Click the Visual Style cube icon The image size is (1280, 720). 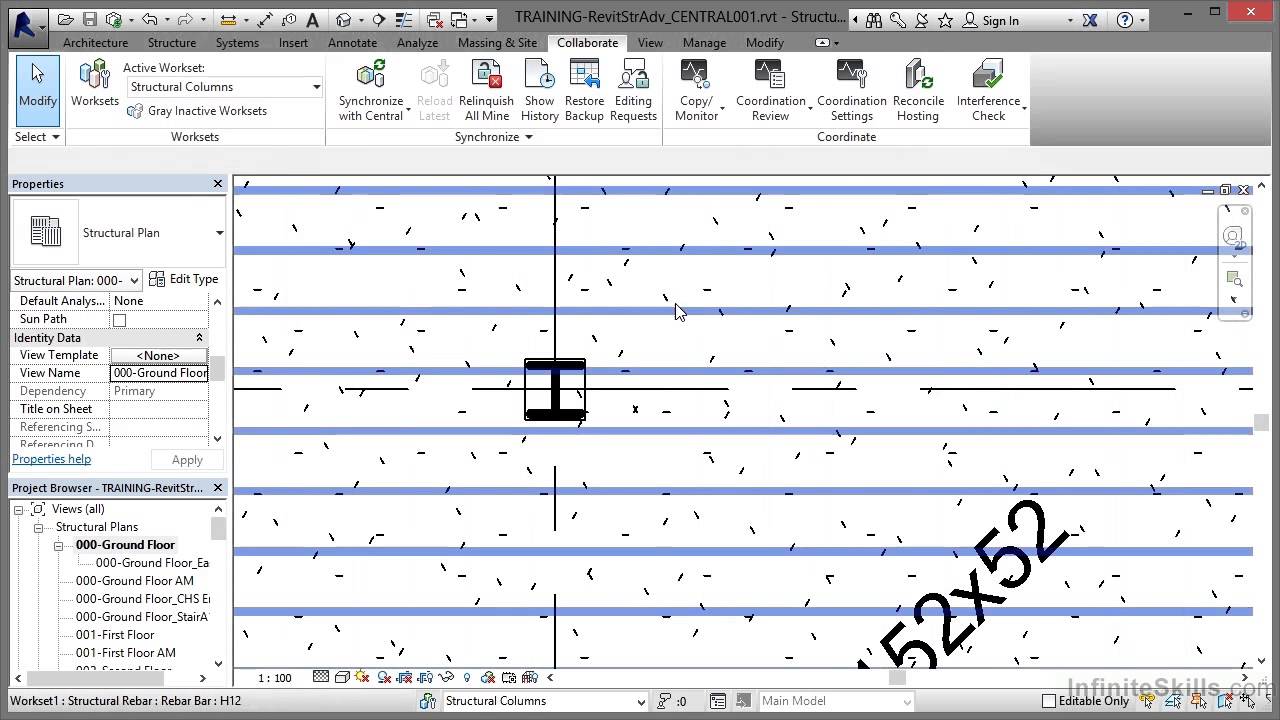342,677
